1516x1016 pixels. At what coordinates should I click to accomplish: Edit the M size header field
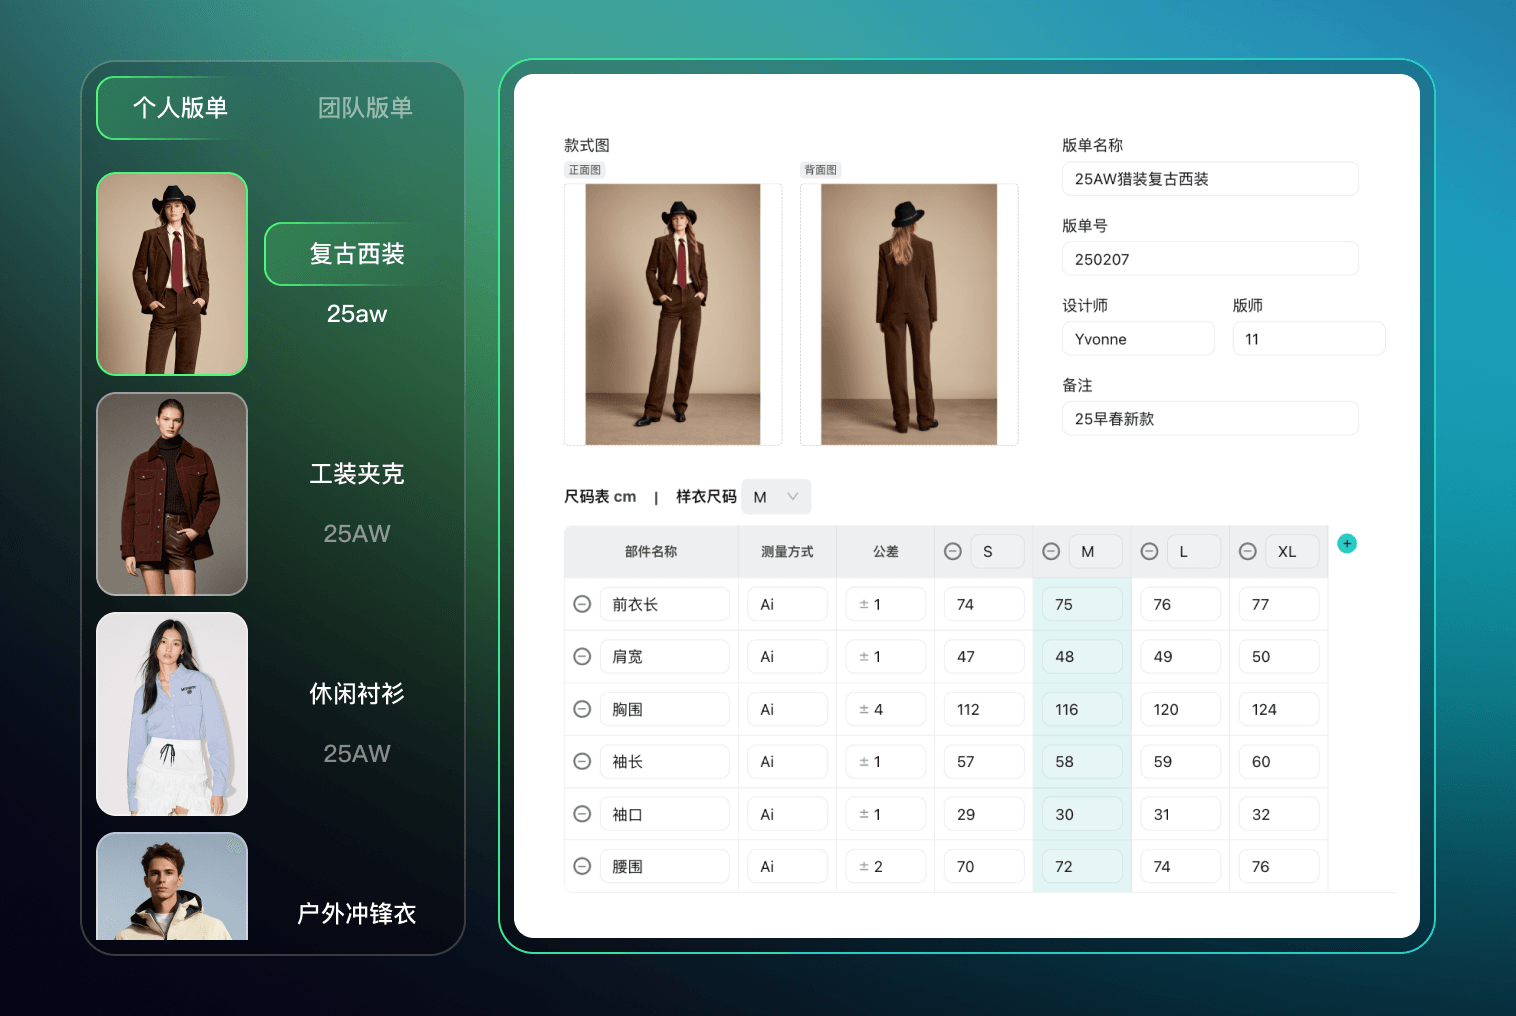(1095, 551)
